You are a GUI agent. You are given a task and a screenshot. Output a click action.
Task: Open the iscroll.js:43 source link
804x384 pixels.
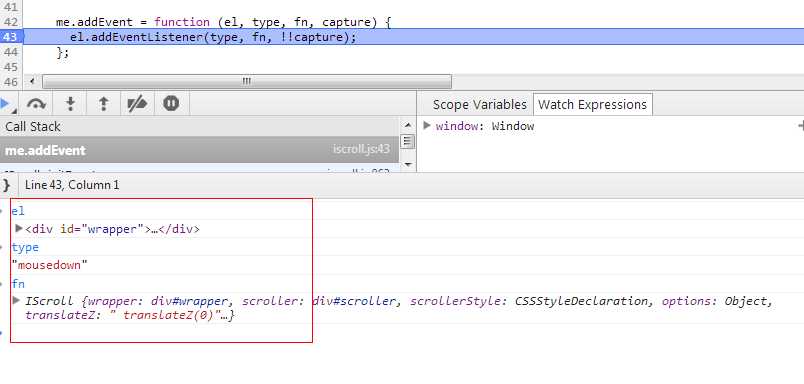pos(361,150)
